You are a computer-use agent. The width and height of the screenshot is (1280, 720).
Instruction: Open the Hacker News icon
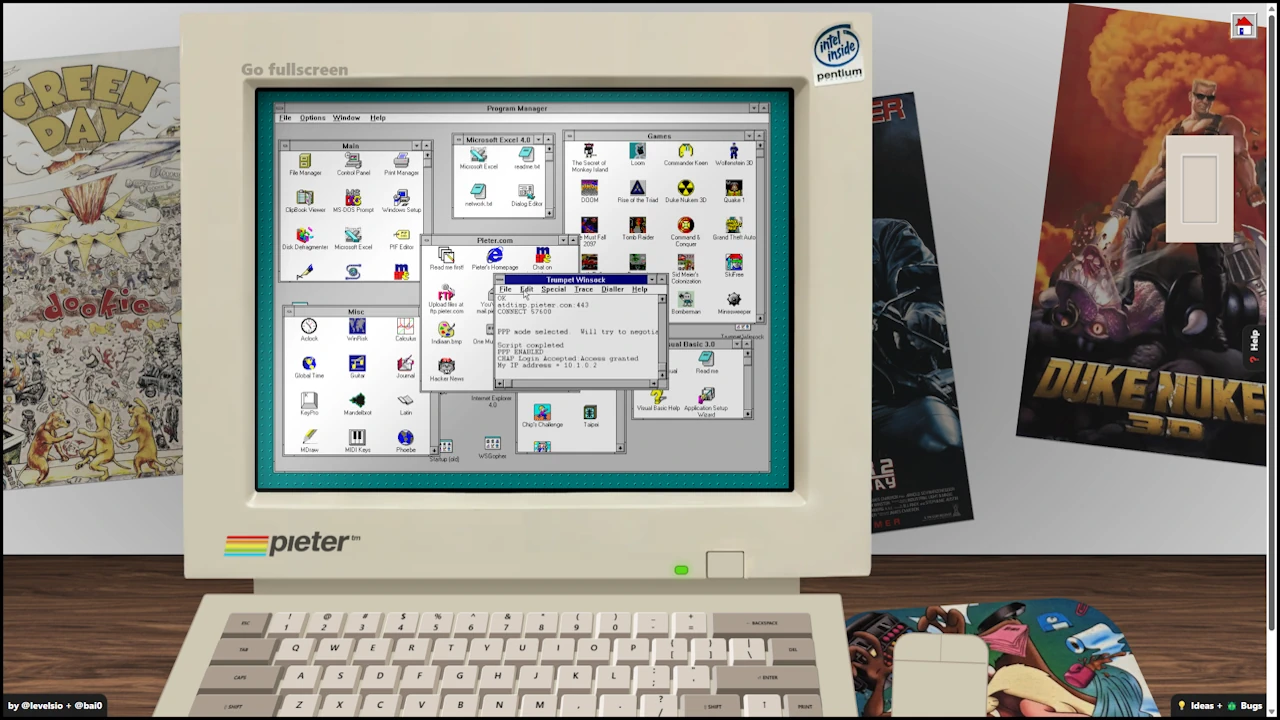coord(446,367)
